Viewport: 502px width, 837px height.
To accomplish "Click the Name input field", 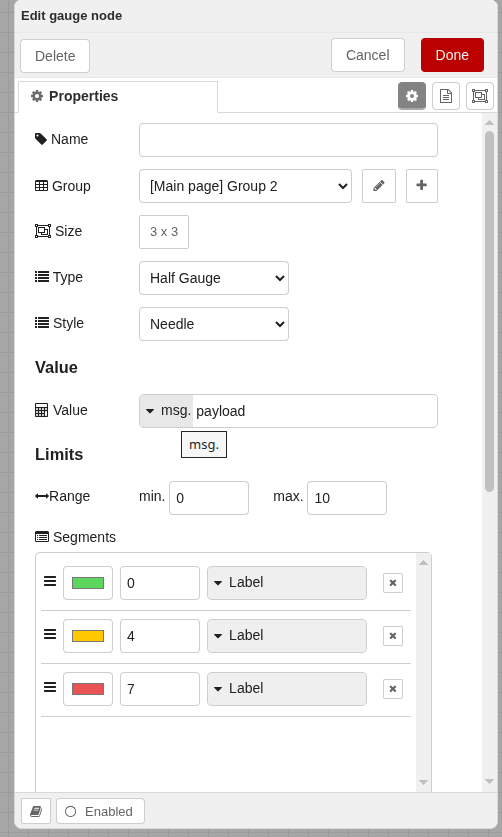I will tap(288, 140).
